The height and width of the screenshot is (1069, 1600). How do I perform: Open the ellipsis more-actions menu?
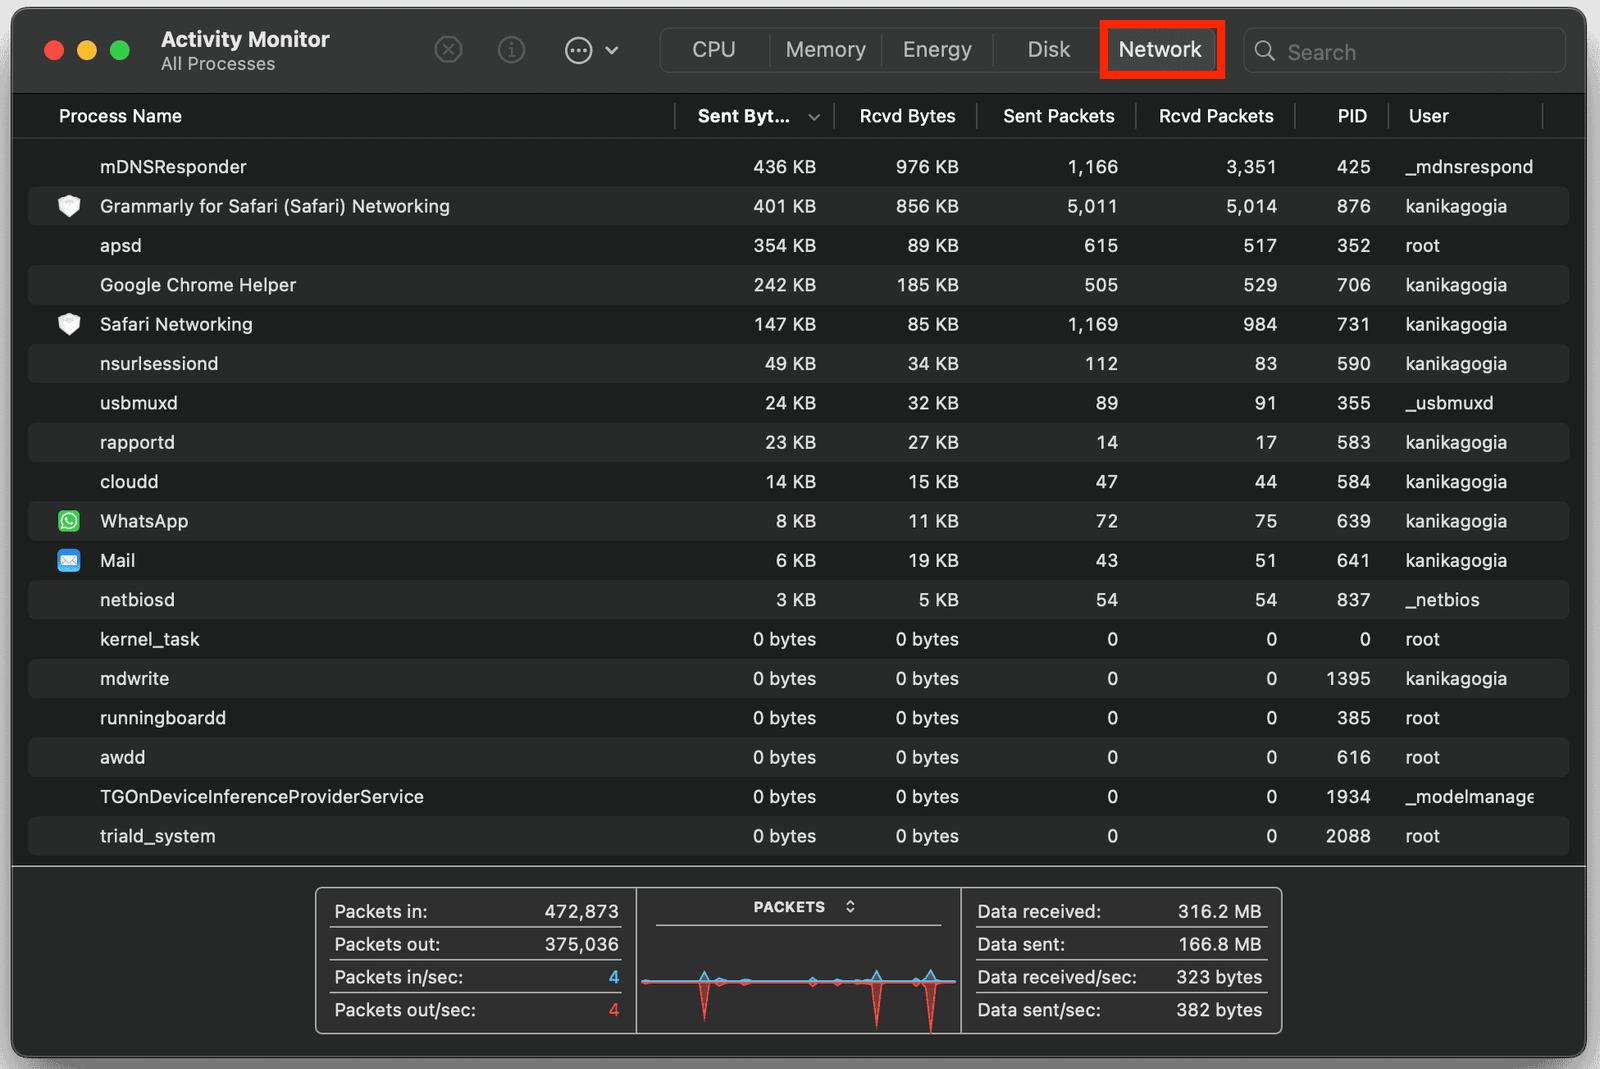pos(591,50)
